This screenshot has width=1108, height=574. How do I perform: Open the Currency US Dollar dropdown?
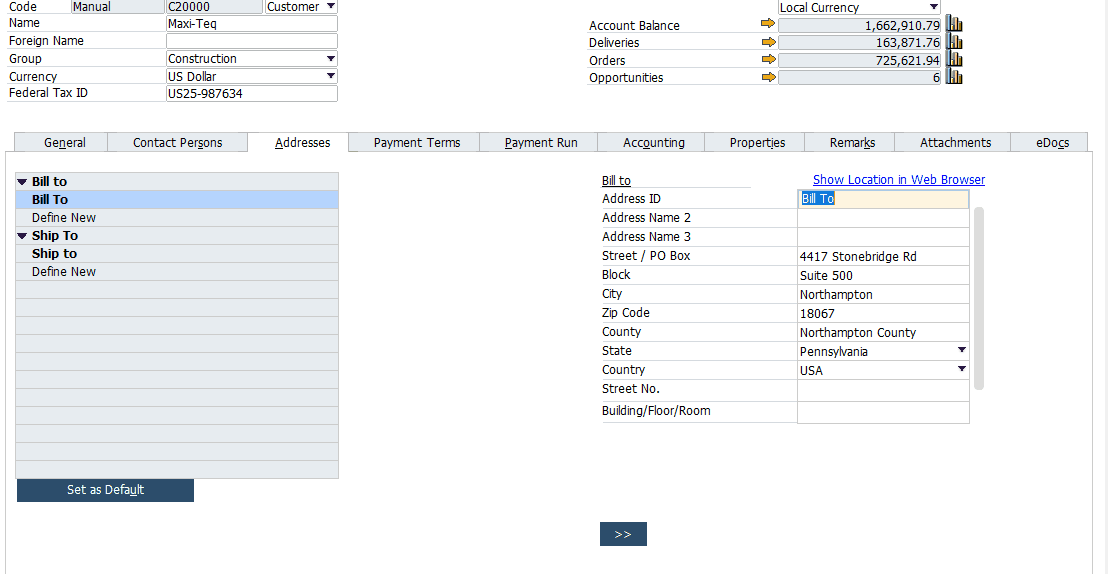point(331,76)
